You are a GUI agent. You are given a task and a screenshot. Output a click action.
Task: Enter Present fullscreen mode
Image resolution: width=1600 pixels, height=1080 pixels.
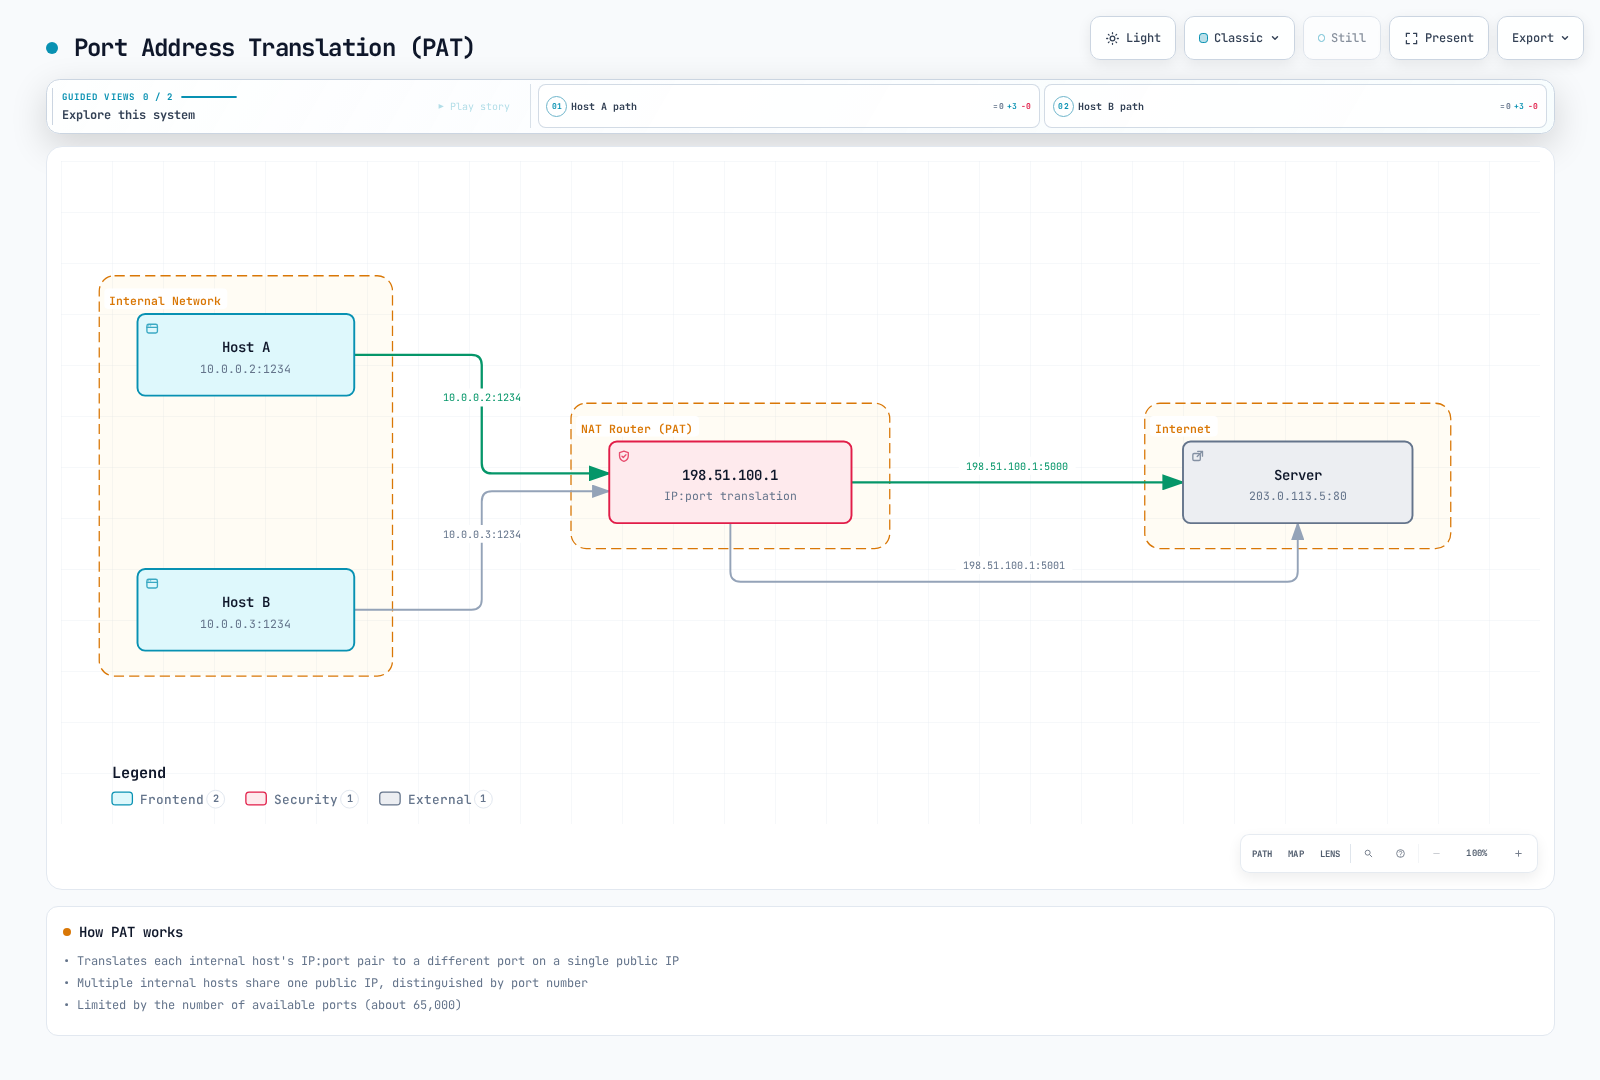(x=1439, y=38)
